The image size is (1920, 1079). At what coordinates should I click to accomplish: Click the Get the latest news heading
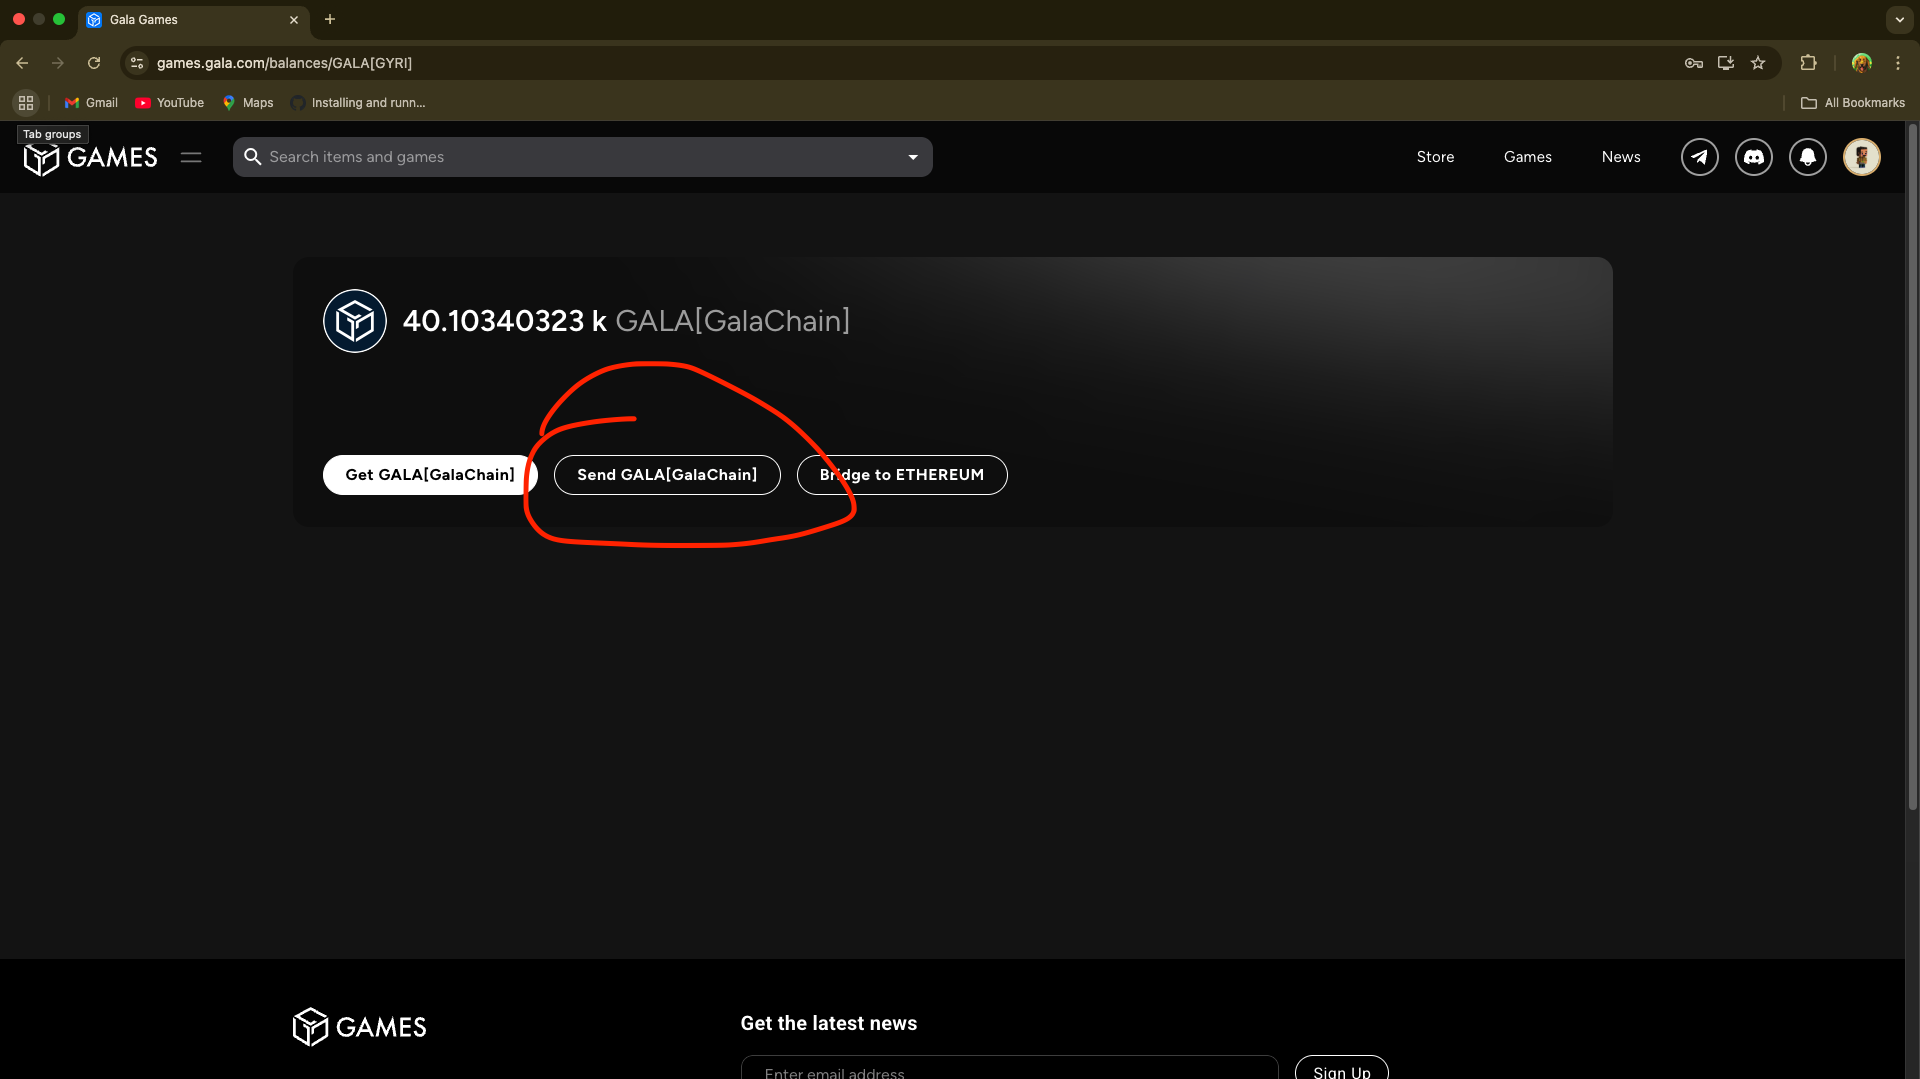[x=829, y=1023]
